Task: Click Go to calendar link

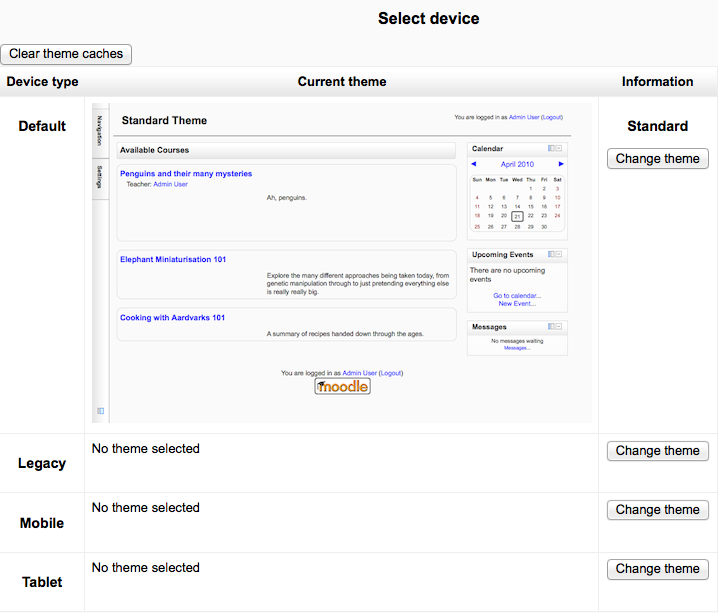Action: click(x=517, y=296)
